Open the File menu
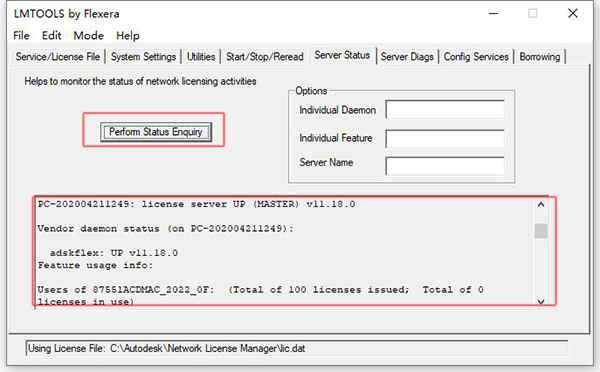Viewport: 600px width, 372px height. pyautogui.click(x=21, y=36)
